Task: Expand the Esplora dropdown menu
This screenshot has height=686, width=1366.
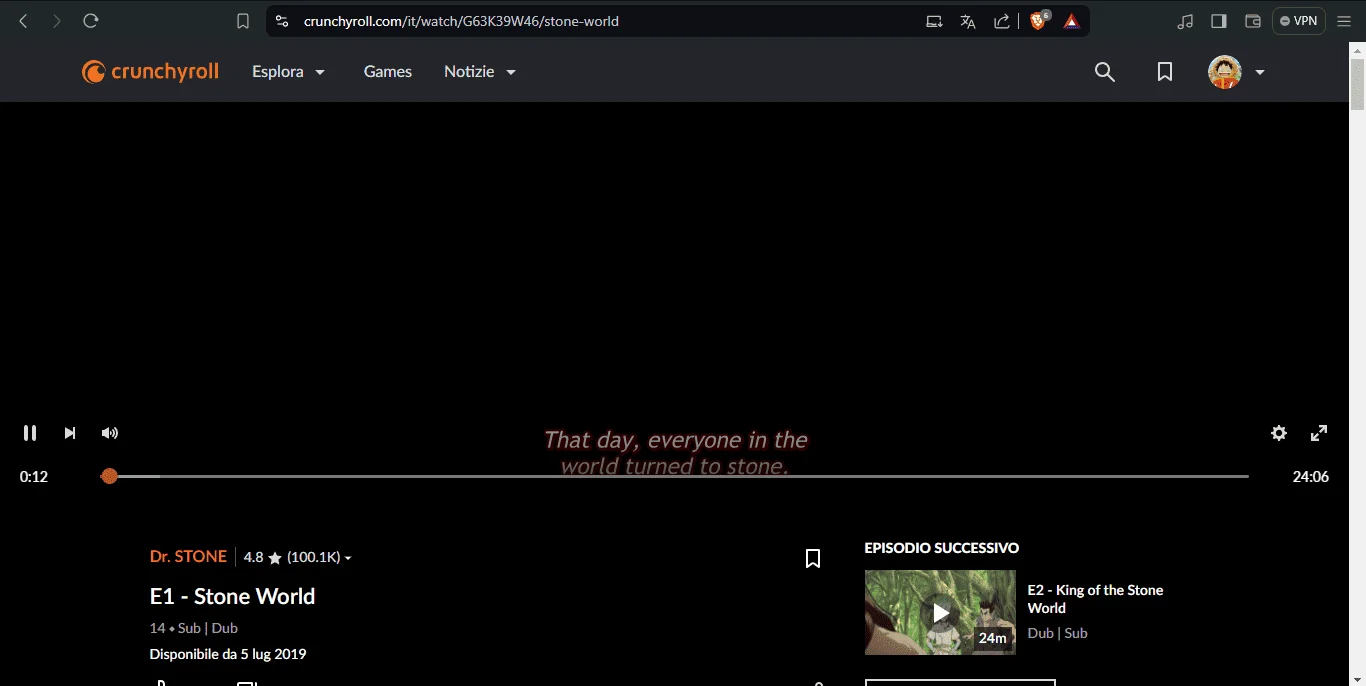Action: pyautogui.click(x=289, y=72)
